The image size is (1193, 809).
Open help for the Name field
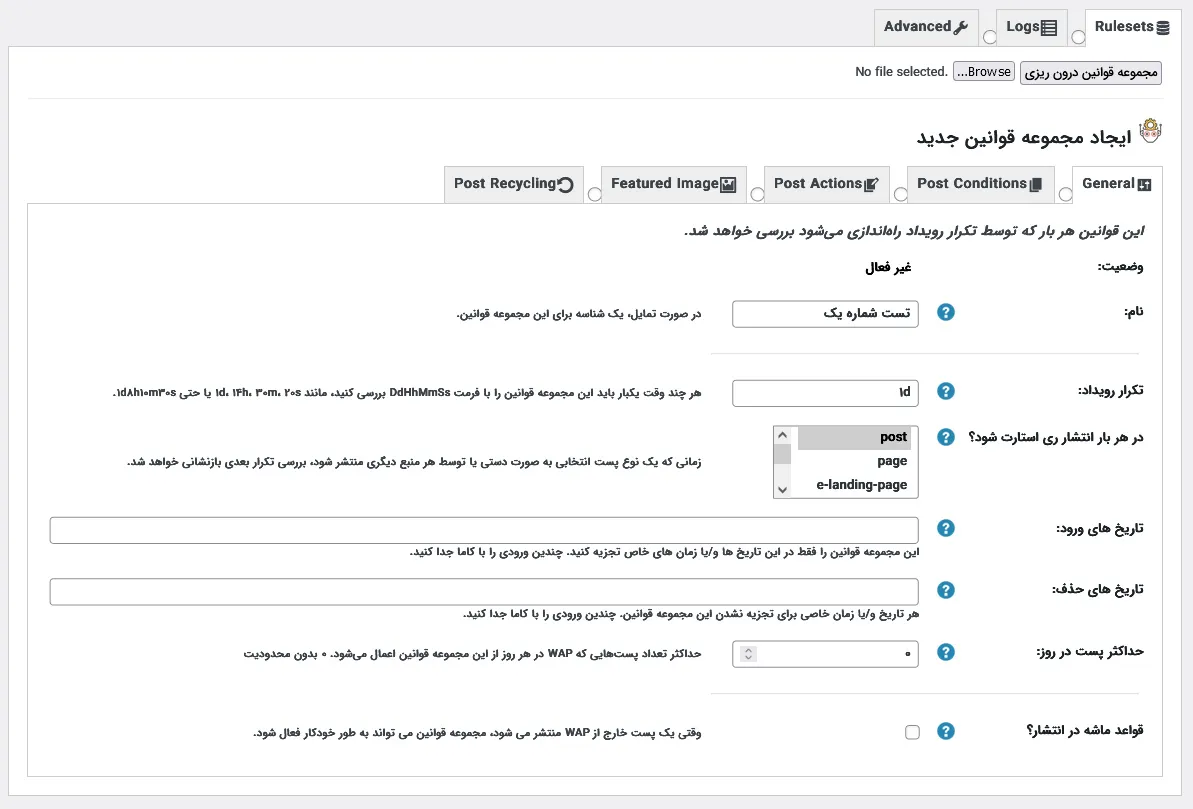pos(946,313)
